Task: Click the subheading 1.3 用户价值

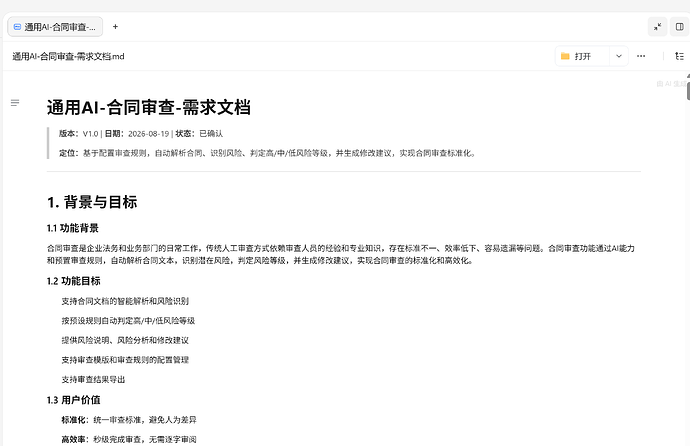Action: [73, 400]
